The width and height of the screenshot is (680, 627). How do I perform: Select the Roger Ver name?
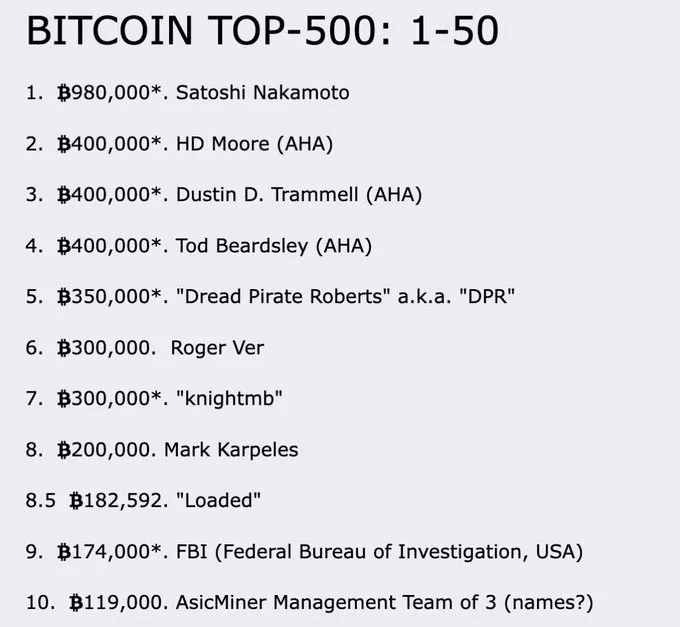coord(217,348)
